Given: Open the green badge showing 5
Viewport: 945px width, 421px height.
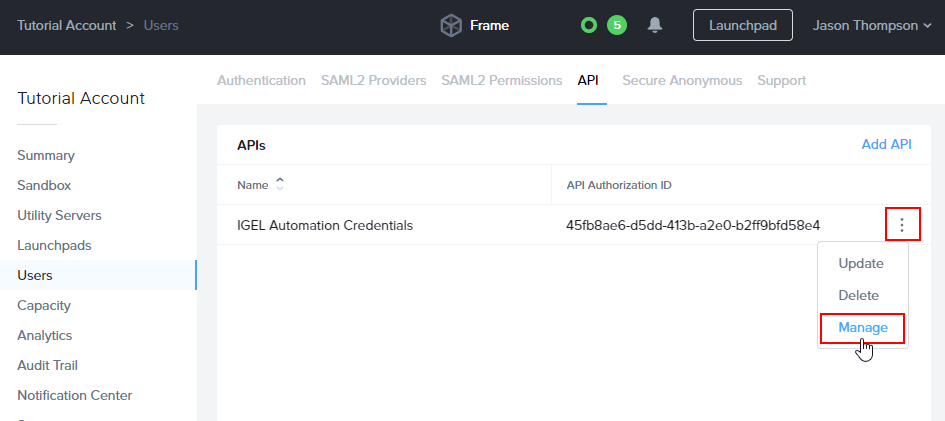Looking at the screenshot, I should coord(617,25).
